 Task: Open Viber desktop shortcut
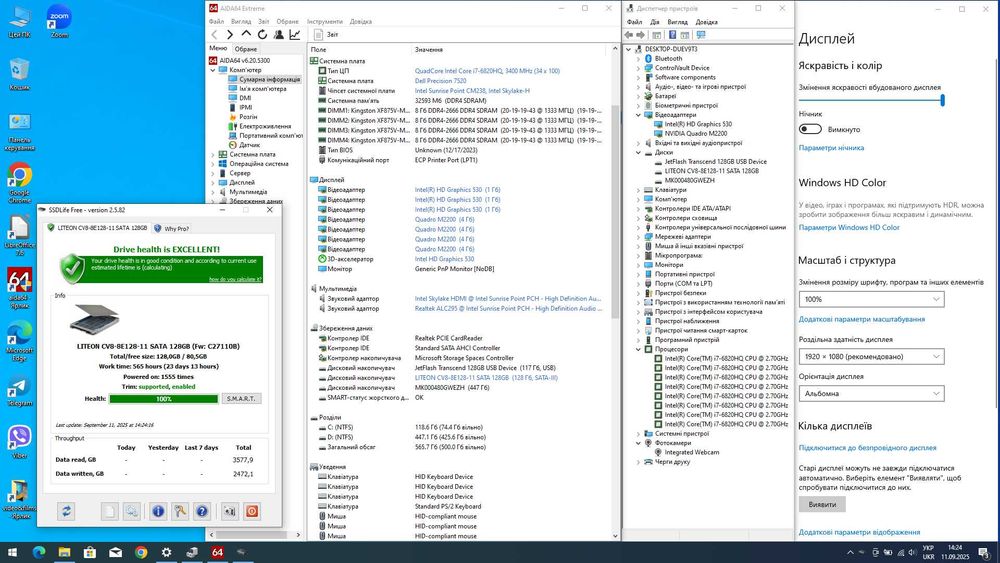click(x=19, y=441)
